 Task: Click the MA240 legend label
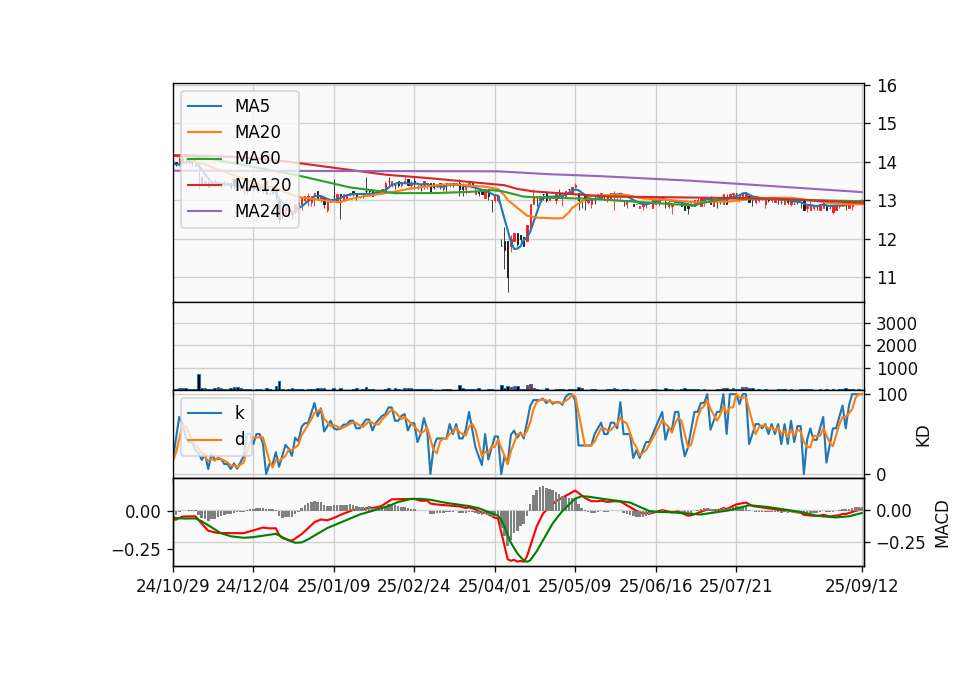pos(263,211)
